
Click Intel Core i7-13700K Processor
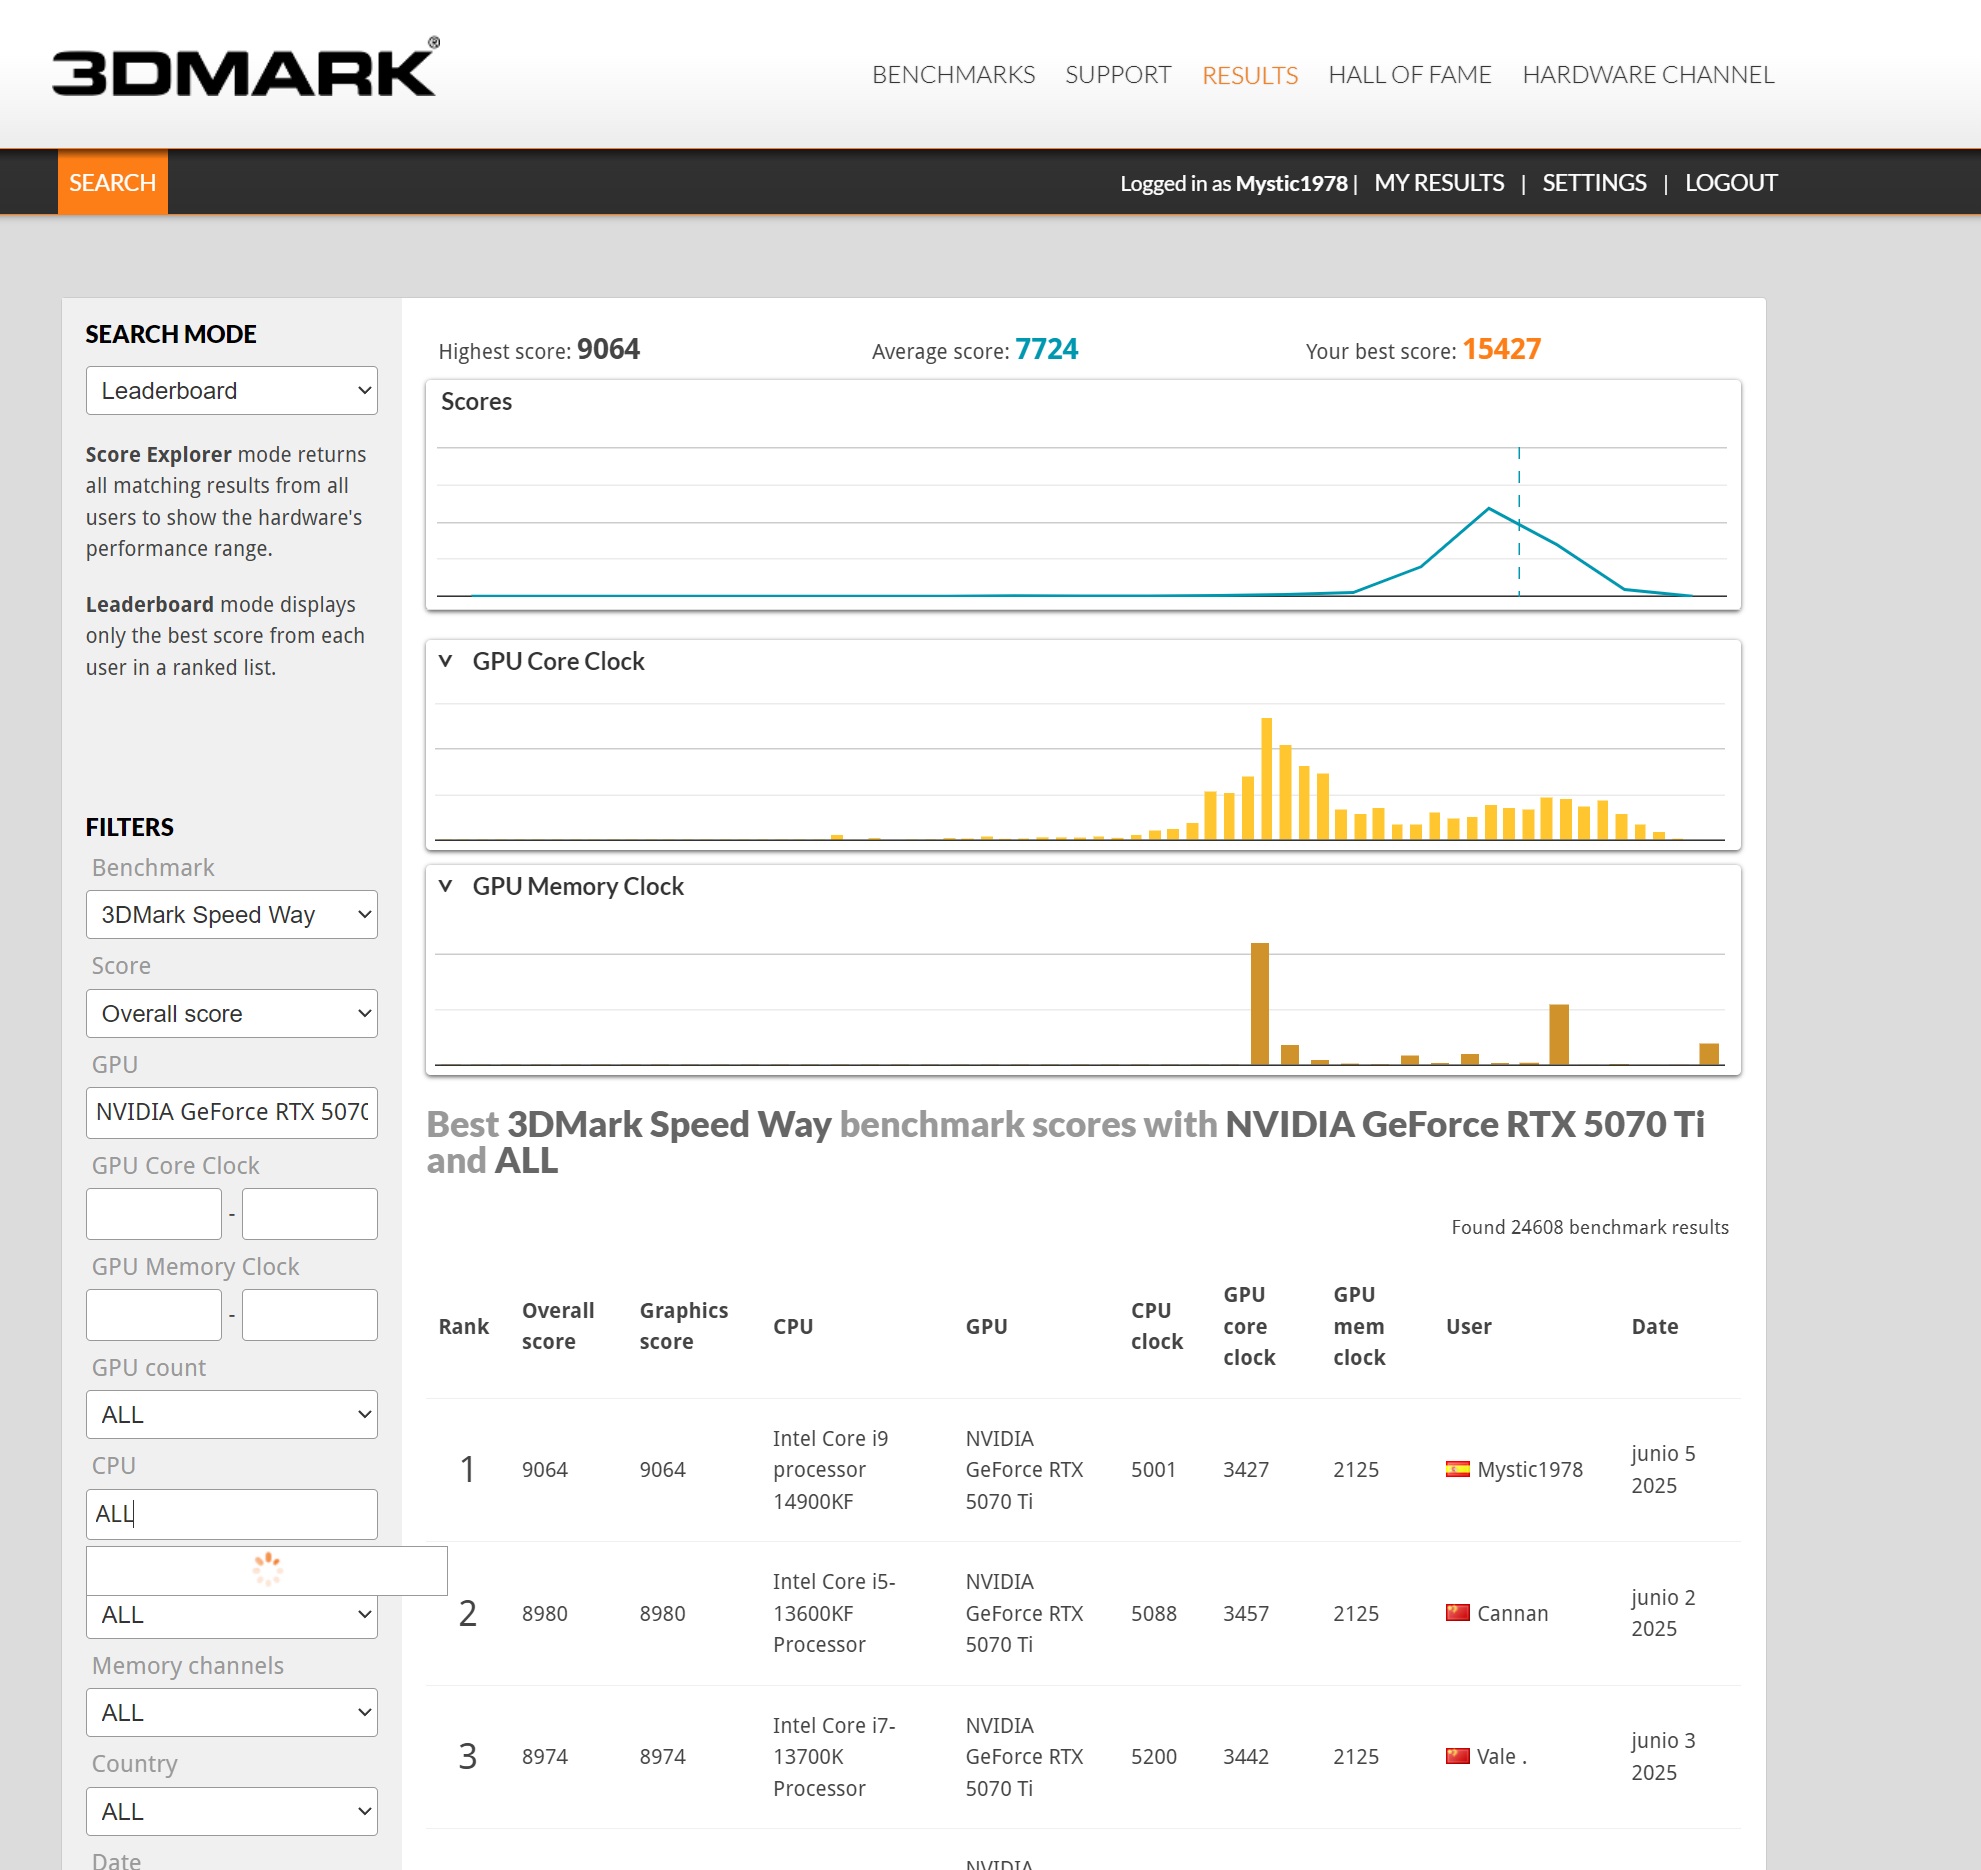point(834,1756)
